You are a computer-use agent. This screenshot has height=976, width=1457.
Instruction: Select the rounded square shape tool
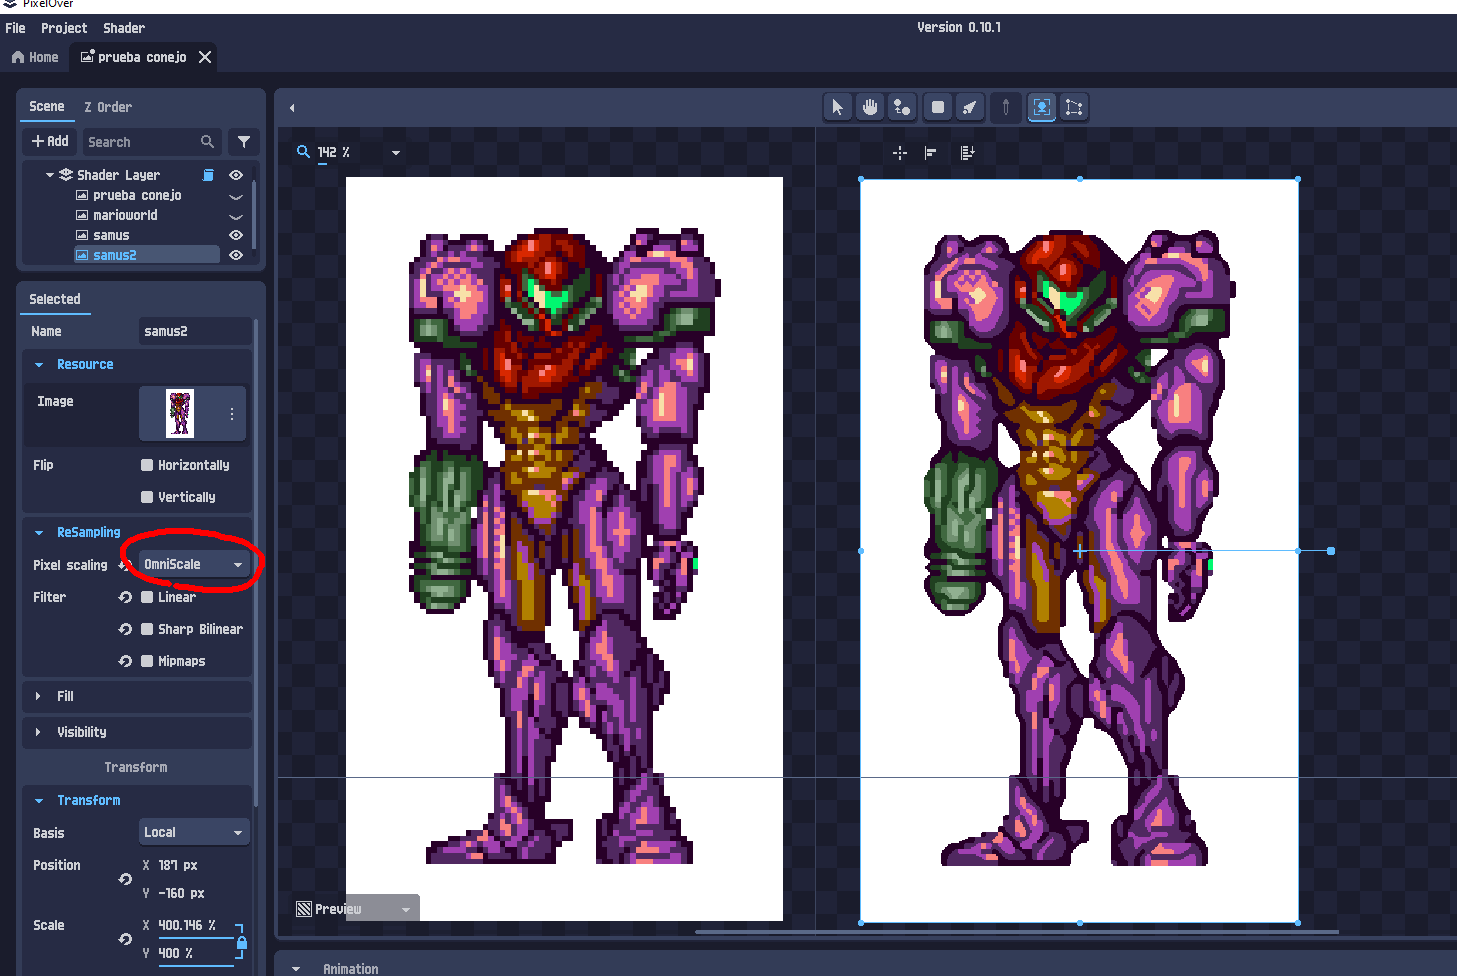click(x=937, y=107)
